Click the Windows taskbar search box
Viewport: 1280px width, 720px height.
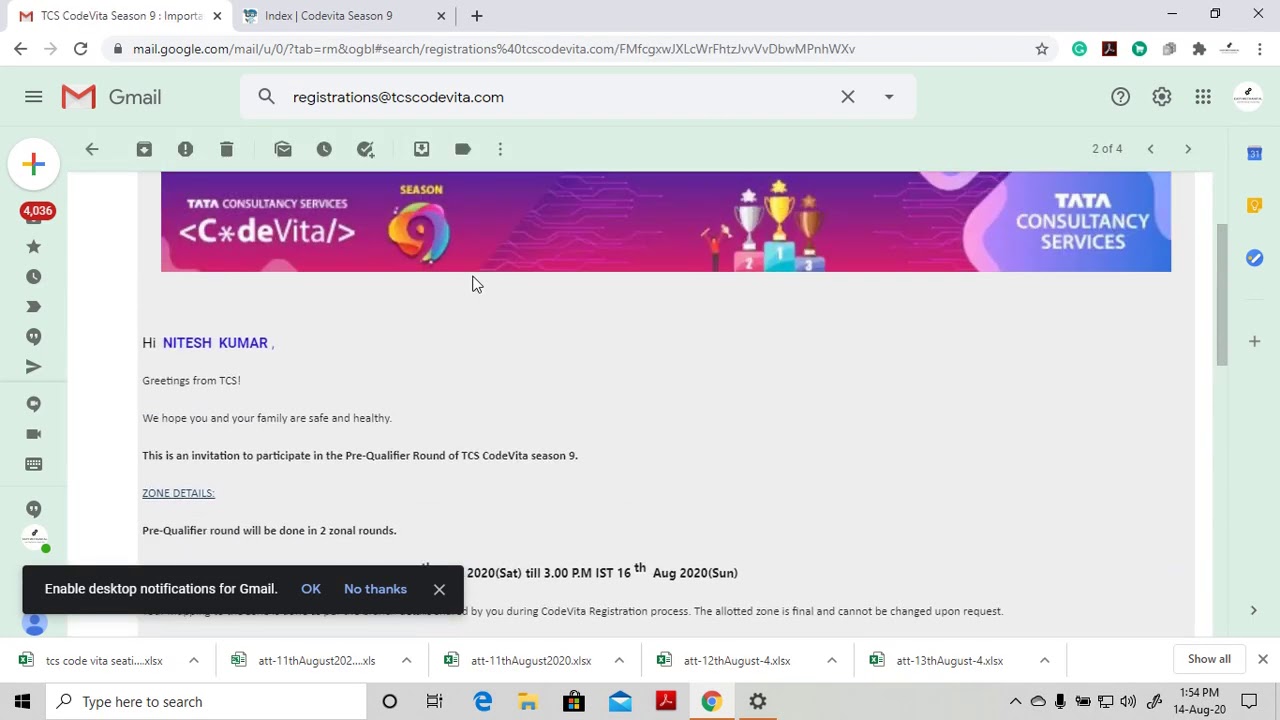[207, 701]
